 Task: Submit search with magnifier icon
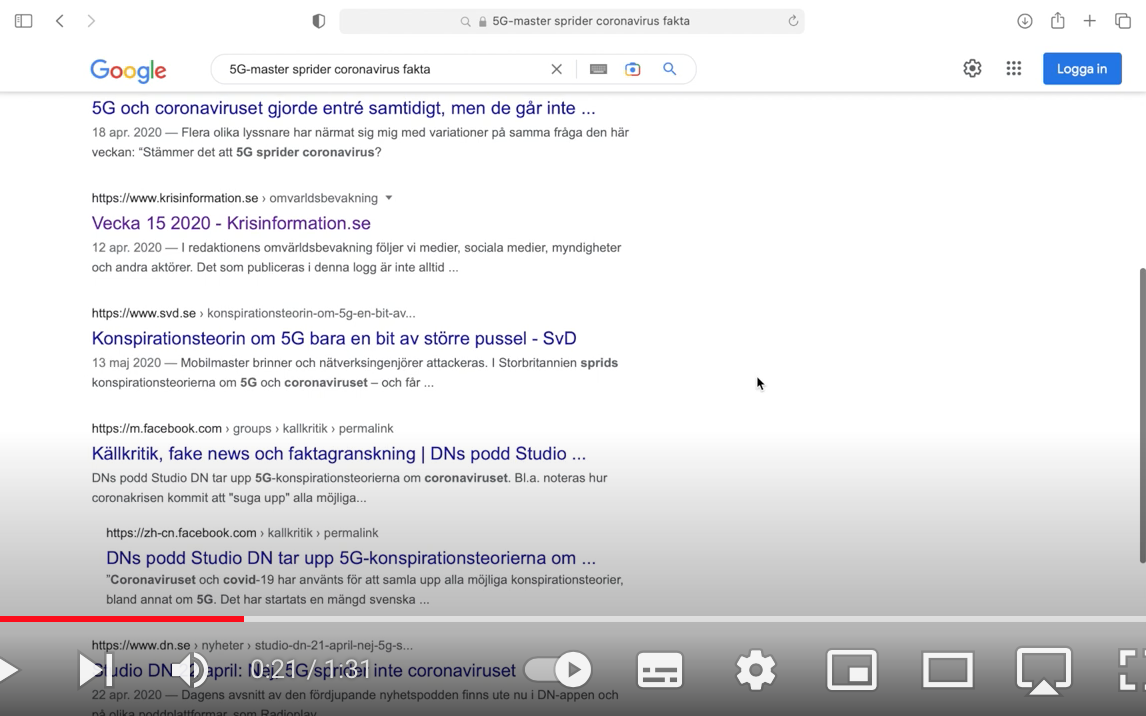click(669, 69)
